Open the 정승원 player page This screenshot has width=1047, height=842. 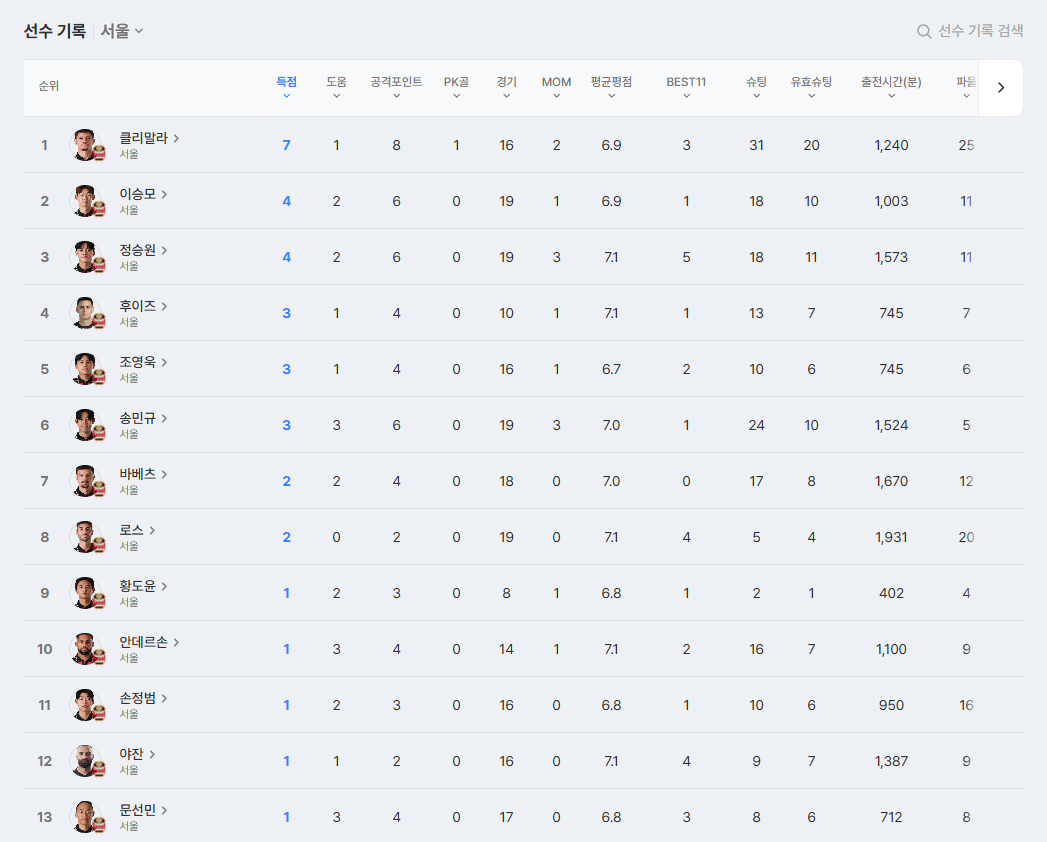143,250
